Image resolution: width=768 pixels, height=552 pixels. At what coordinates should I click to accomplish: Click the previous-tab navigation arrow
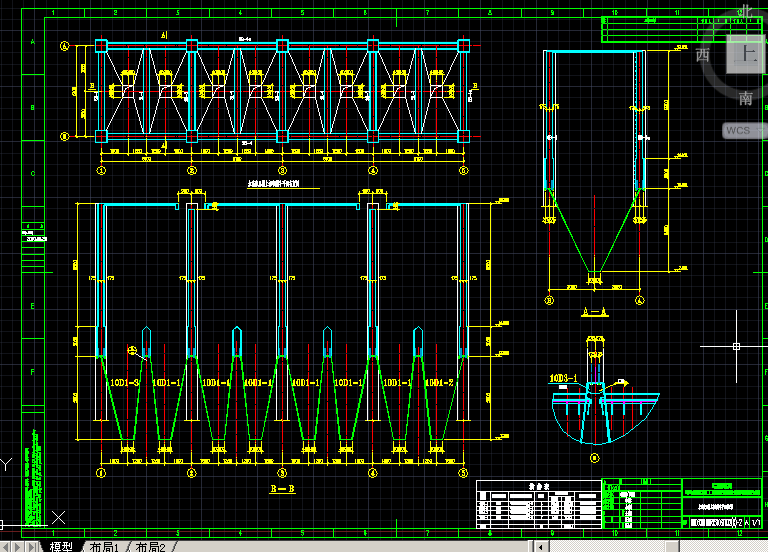pos(17,546)
